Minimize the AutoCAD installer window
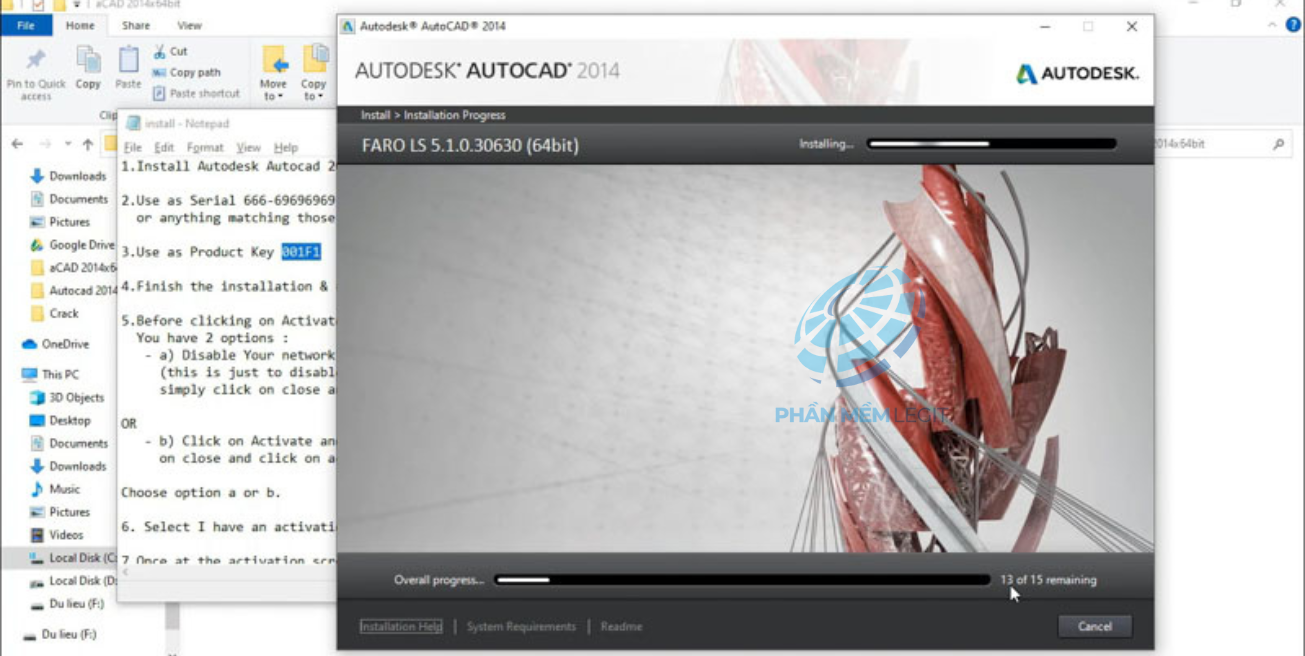This screenshot has height=656, width=1305. [x=1044, y=27]
